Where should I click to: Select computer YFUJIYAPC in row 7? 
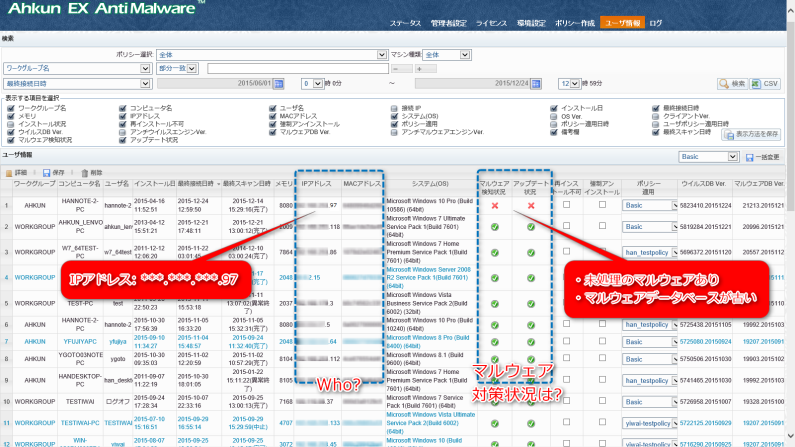pyautogui.click(x=80, y=342)
